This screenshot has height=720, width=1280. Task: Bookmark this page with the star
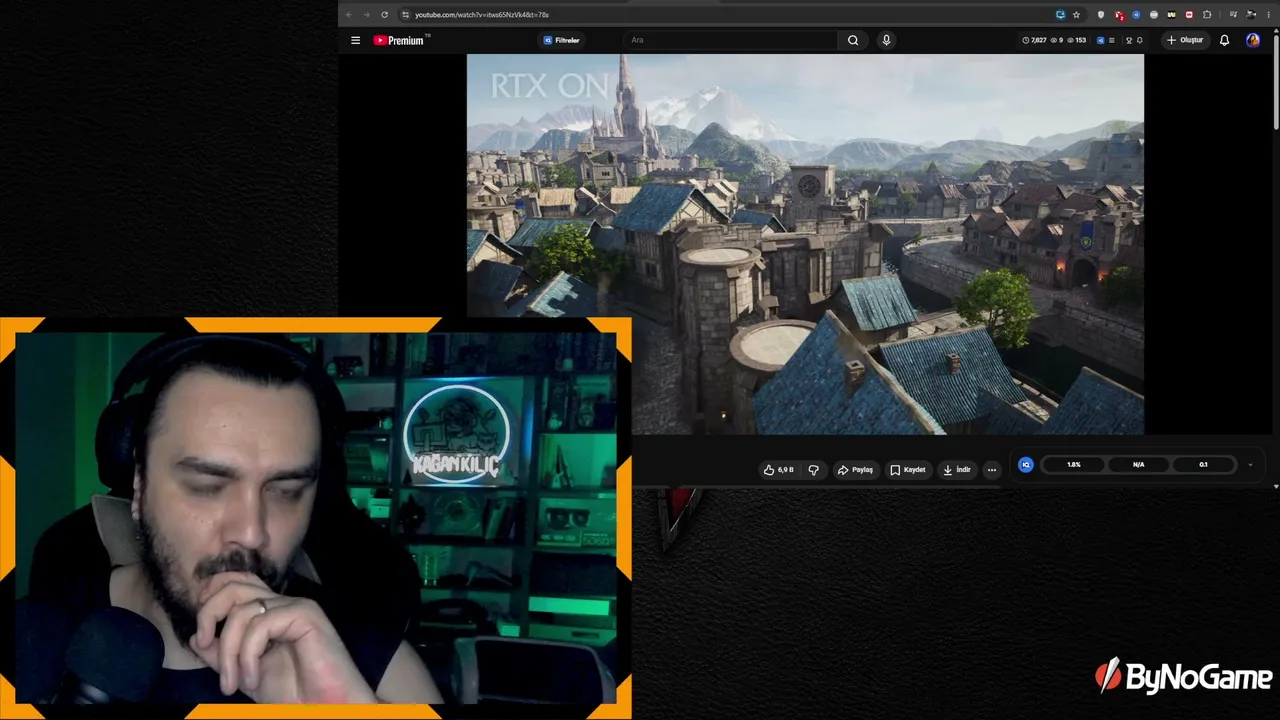pos(1076,15)
